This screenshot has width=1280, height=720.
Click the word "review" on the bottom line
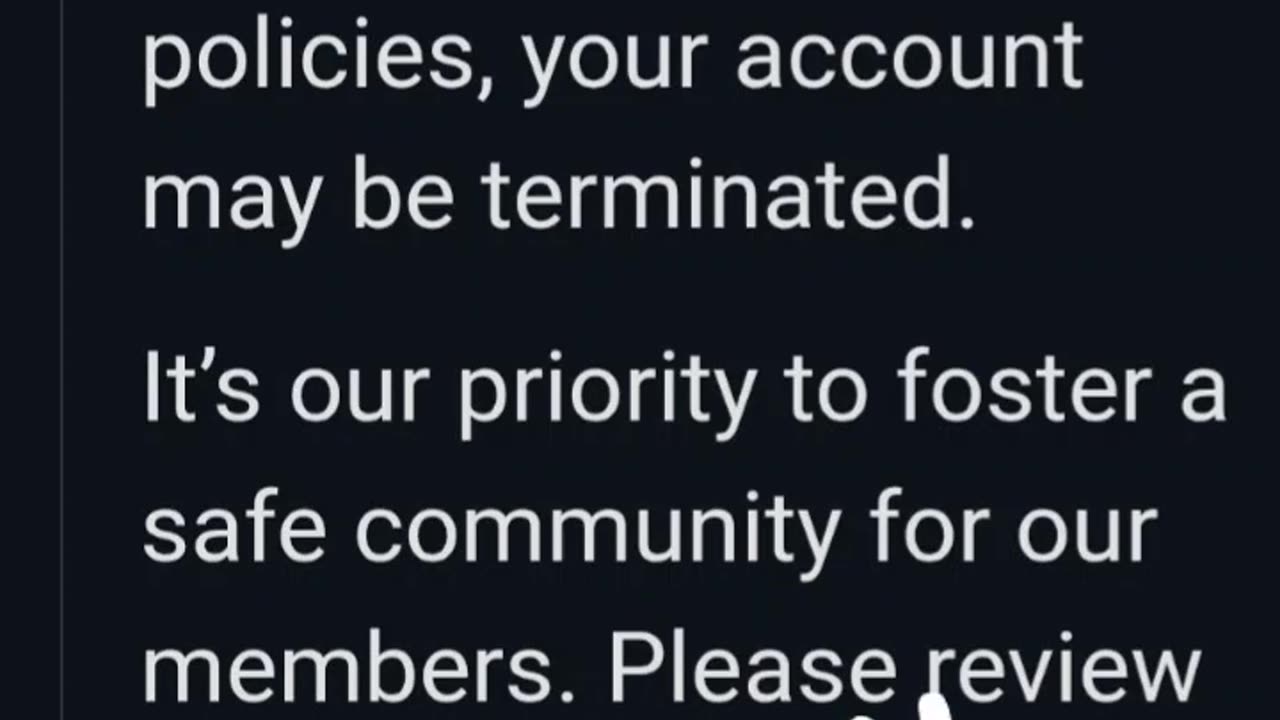1062,670
